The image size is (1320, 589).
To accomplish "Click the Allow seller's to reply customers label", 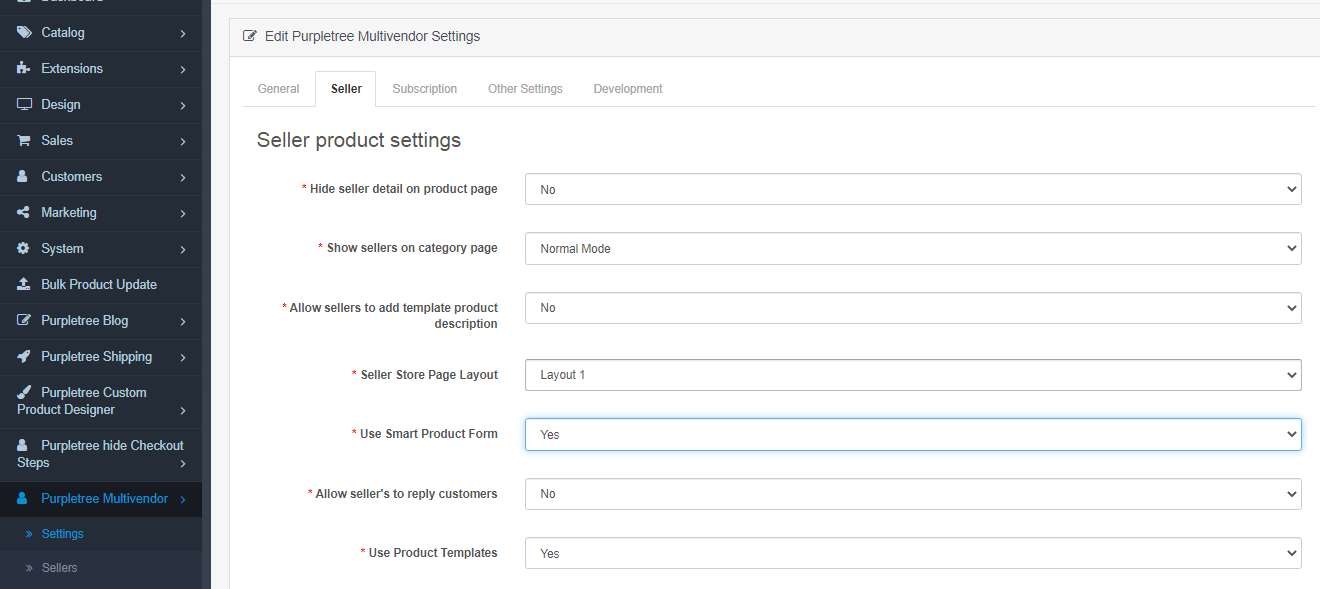I will pyautogui.click(x=406, y=494).
